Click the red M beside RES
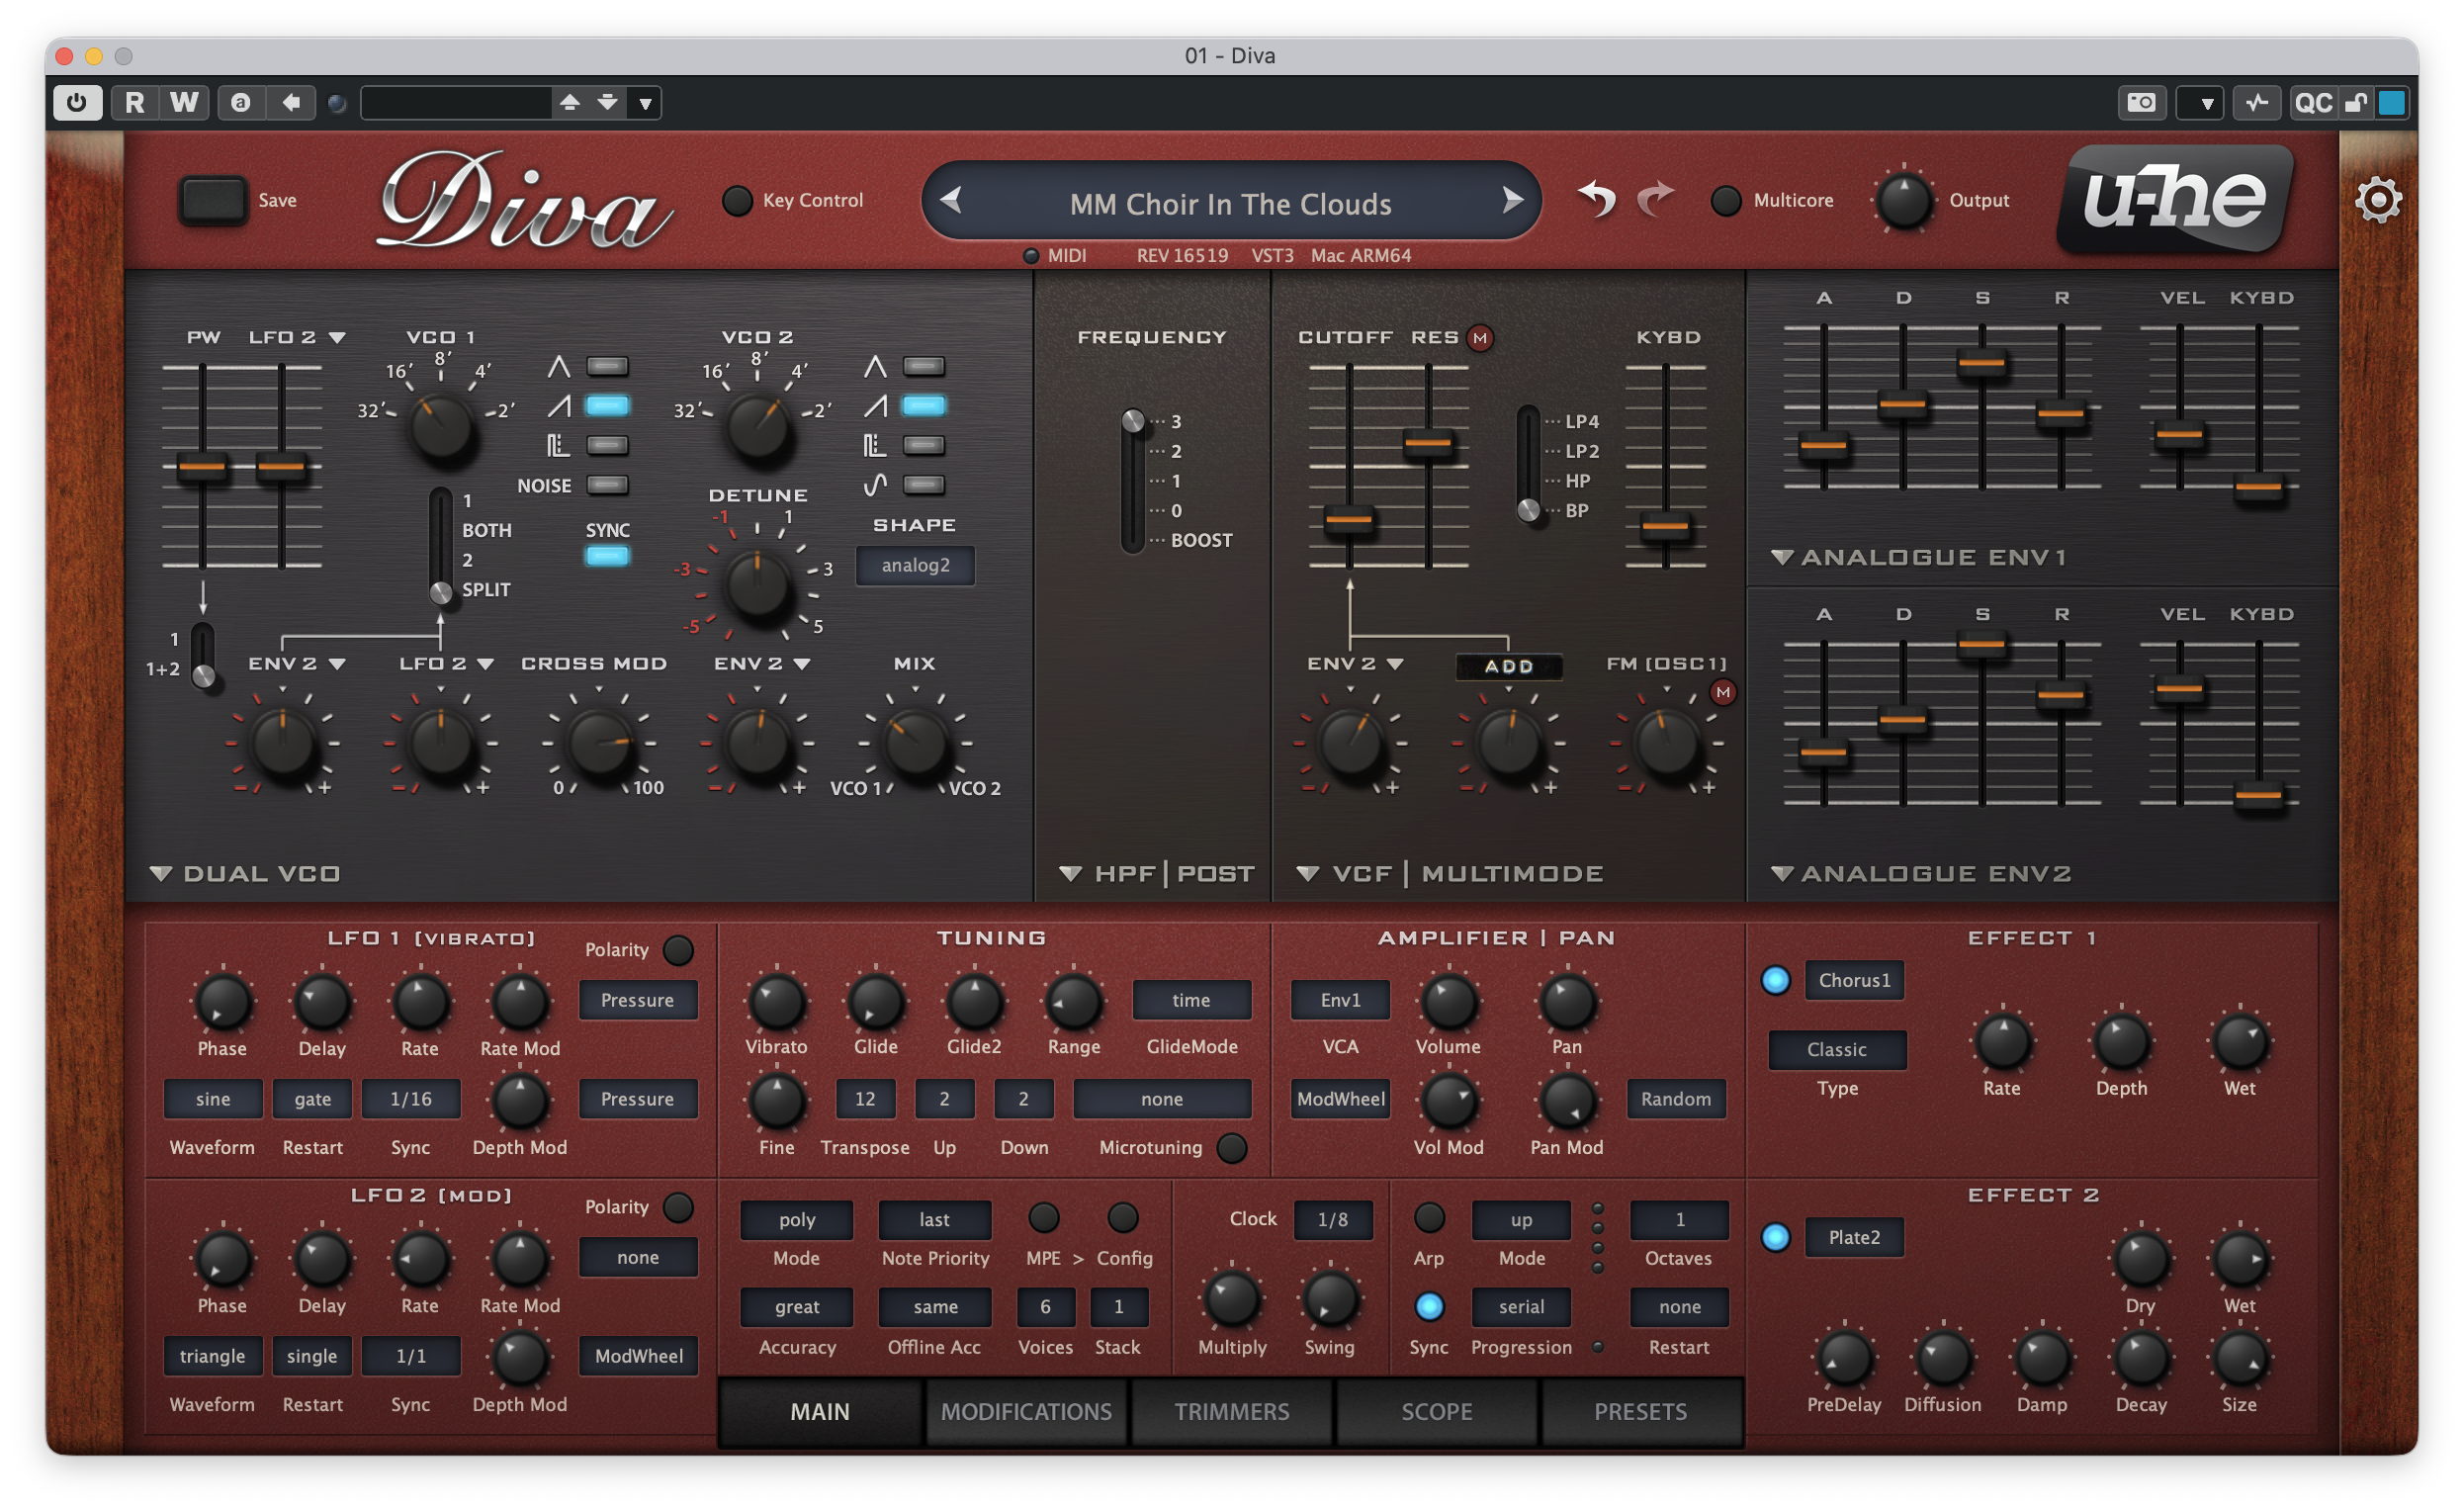The image size is (2464, 1509). coord(1480,338)
